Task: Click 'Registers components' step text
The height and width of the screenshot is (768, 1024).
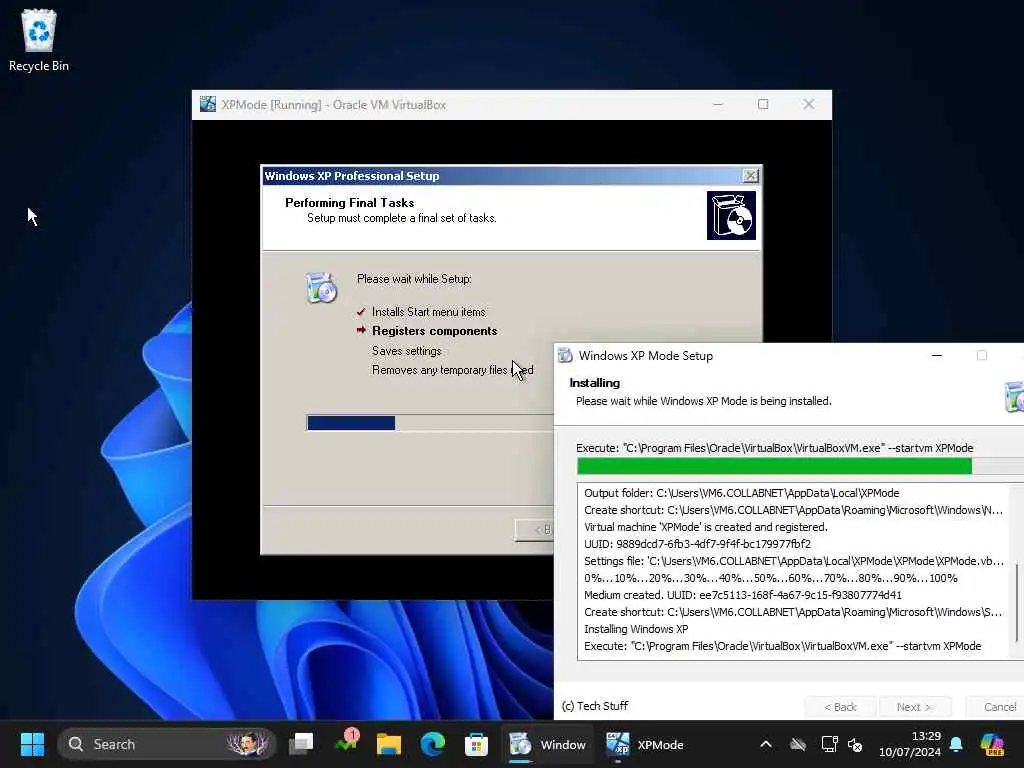Action: [434, 331]
